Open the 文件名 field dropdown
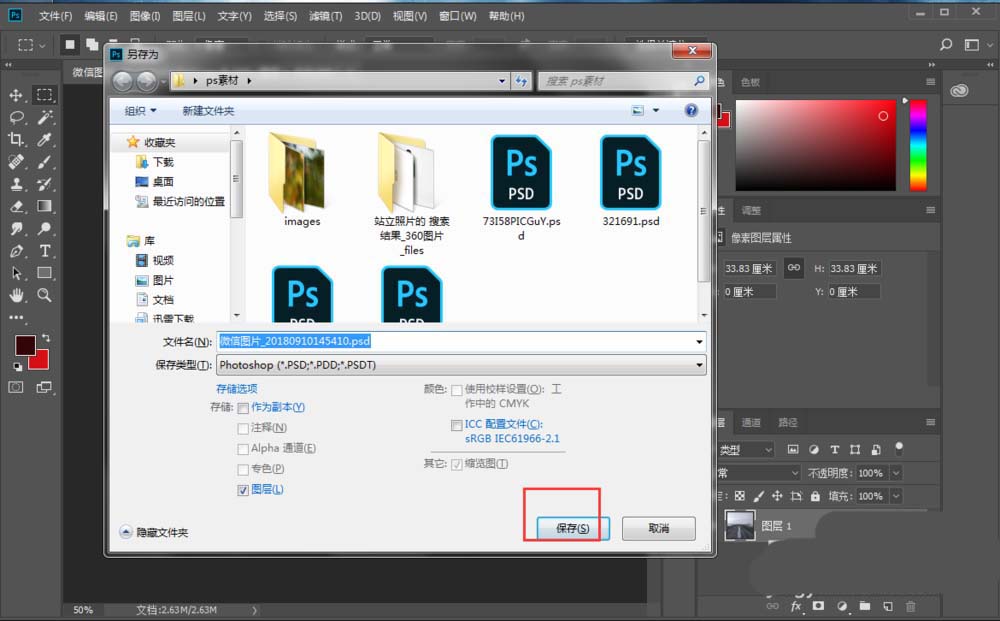Screen dimensions: 1000x621 698,341
